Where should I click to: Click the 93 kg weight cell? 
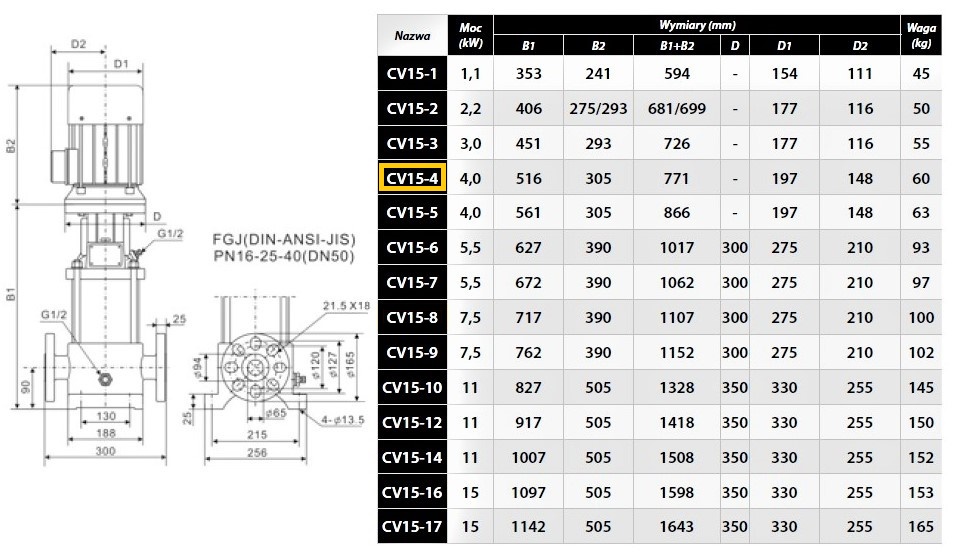tap(921, 247)
